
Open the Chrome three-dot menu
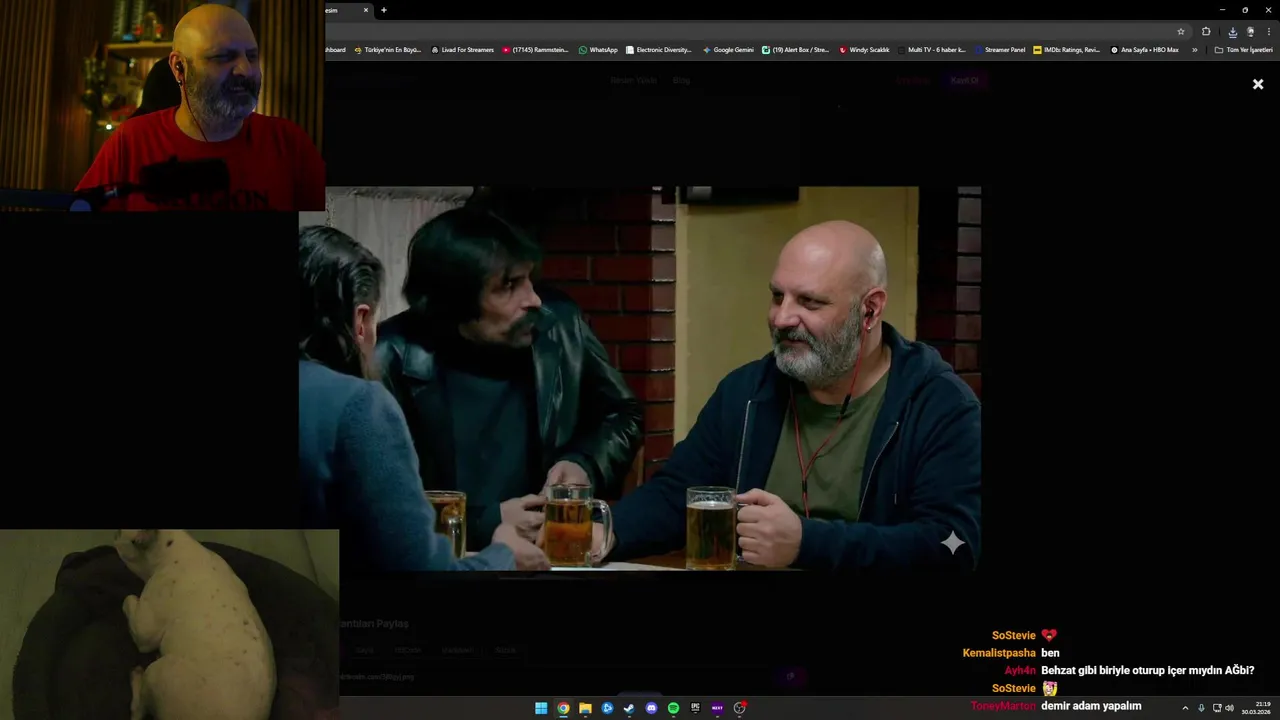tap(1268, 31)
